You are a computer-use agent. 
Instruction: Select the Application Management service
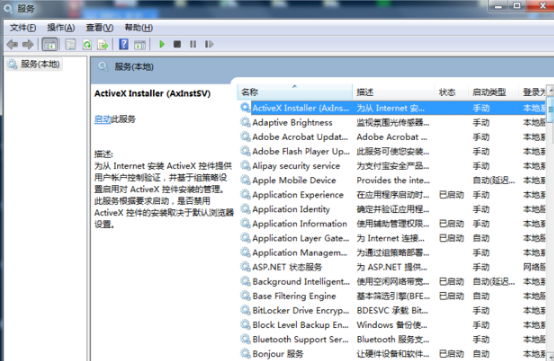pyautogui.click(x=393, y=253)
